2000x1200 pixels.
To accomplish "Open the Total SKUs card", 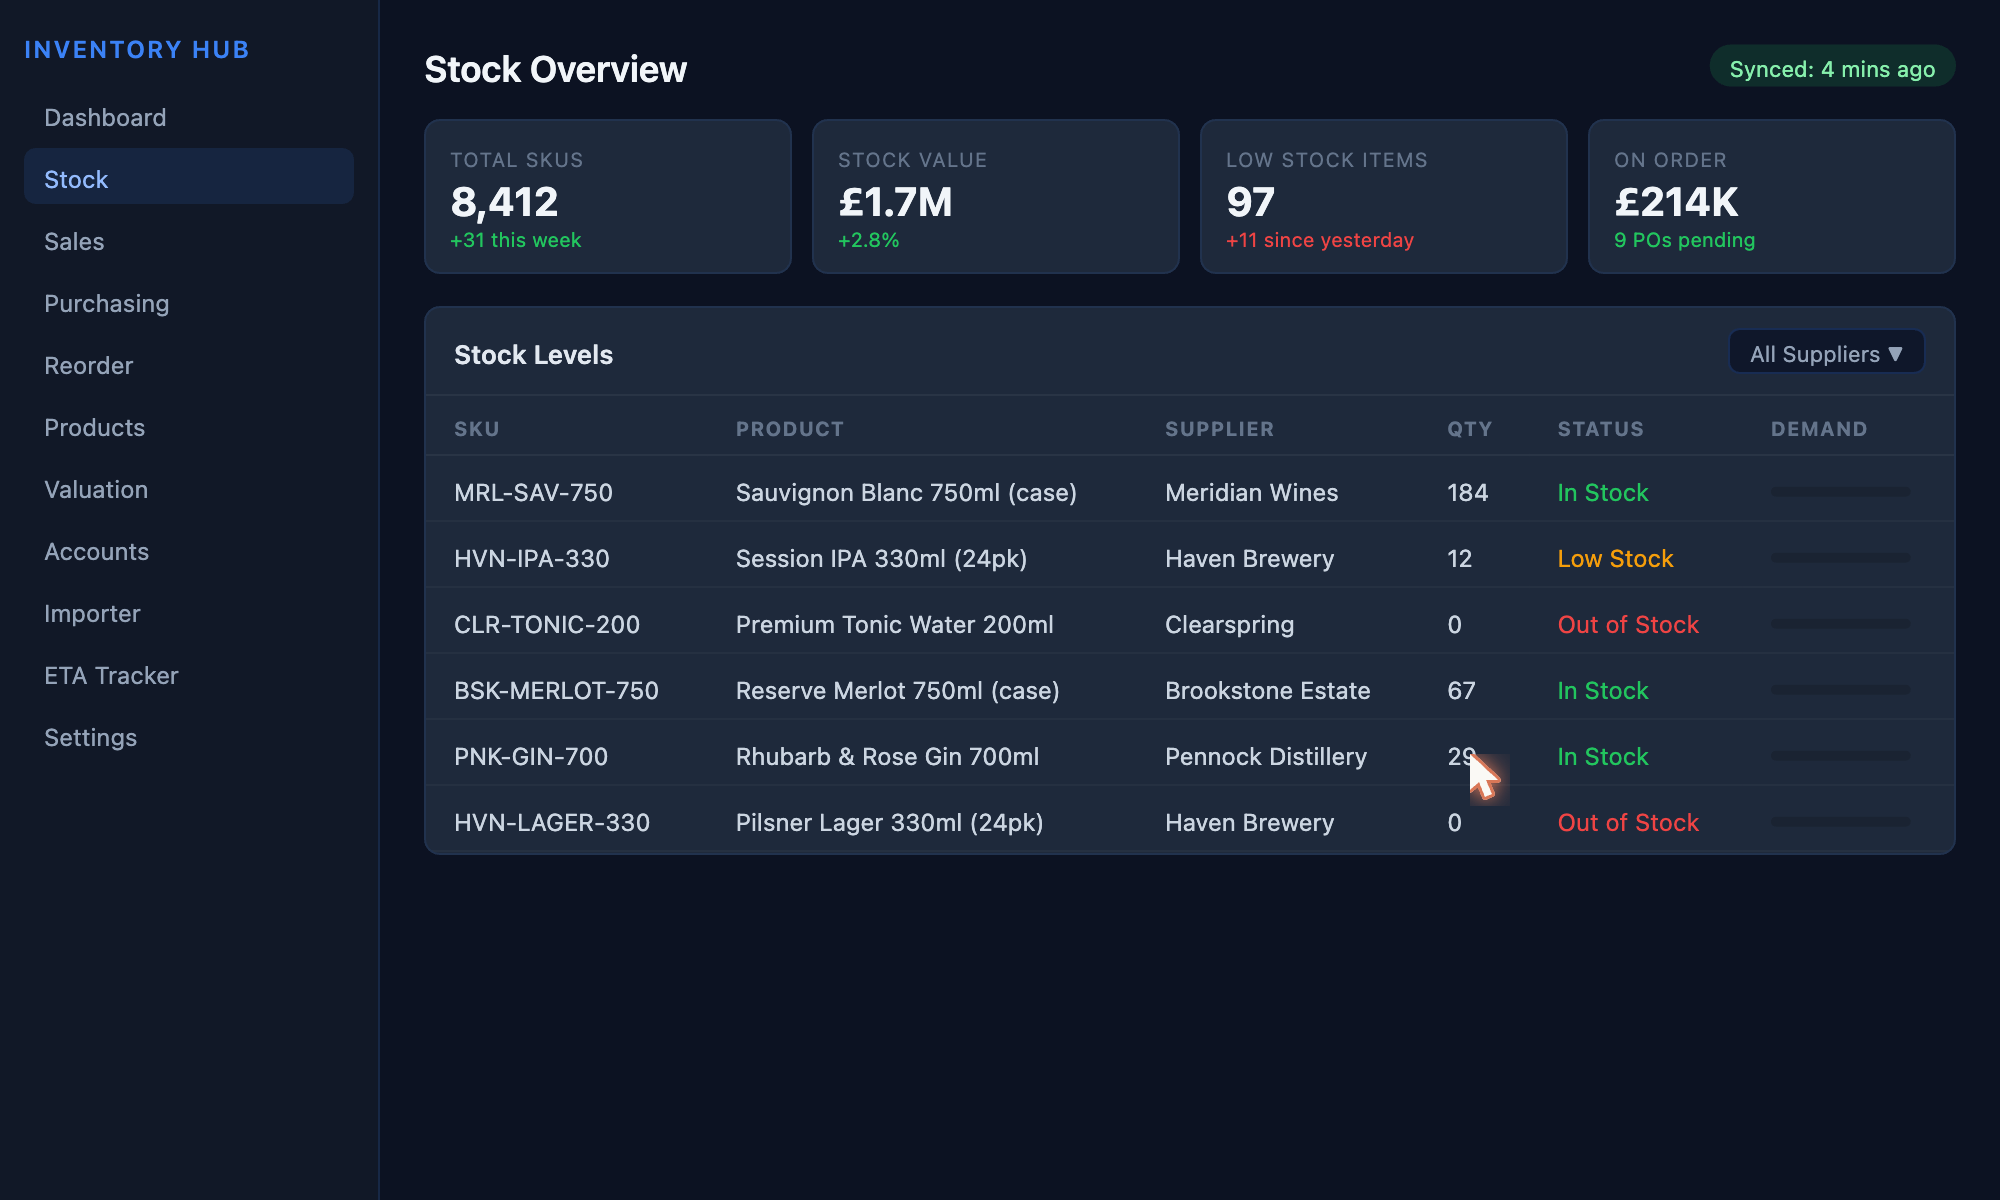I will click(x=608, y=196).
